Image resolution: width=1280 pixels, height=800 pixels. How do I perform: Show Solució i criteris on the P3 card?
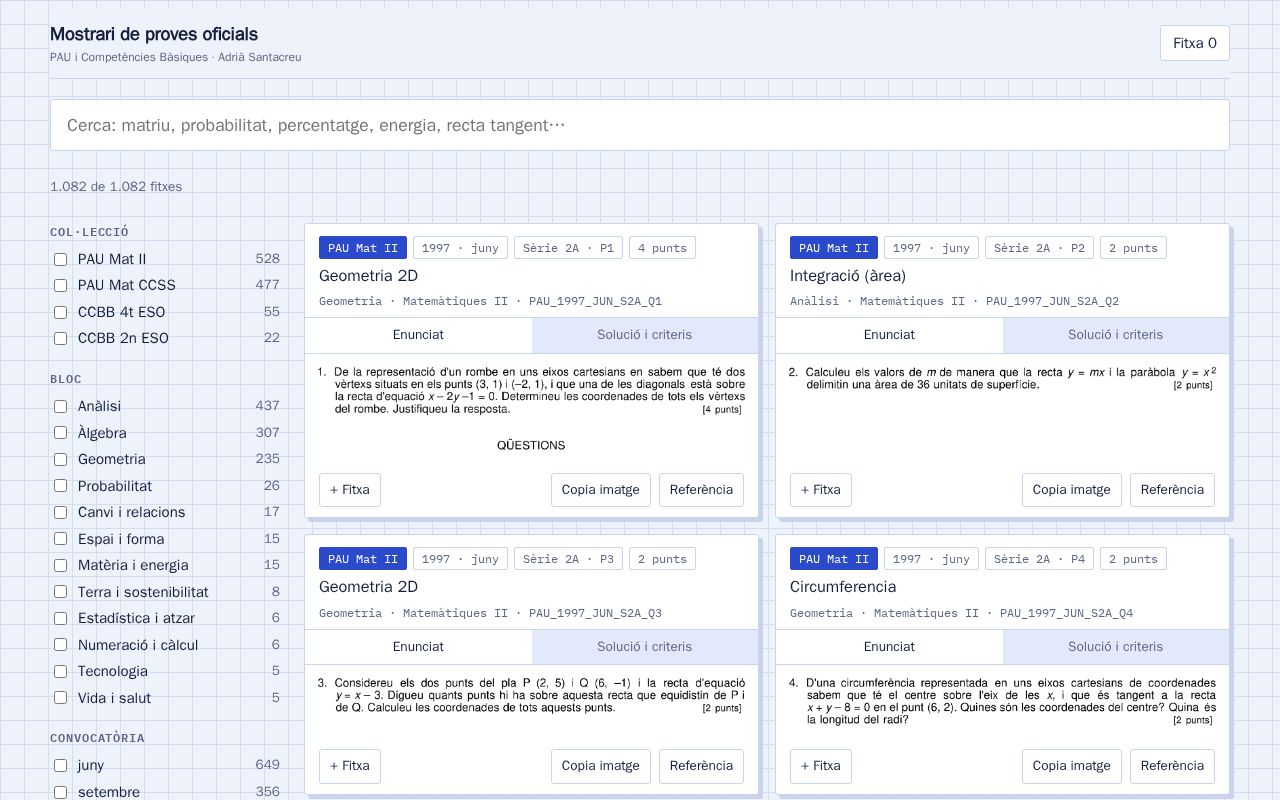(645, 646)
